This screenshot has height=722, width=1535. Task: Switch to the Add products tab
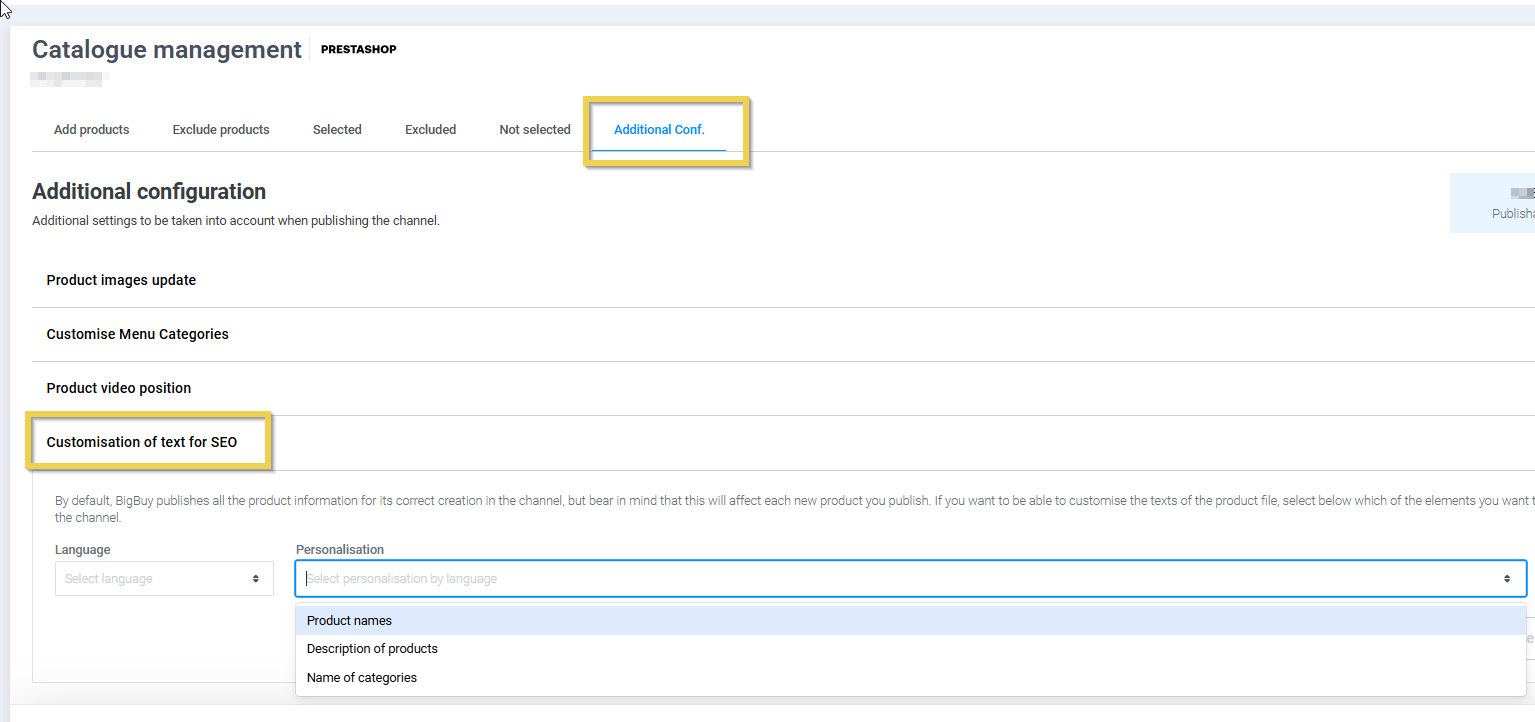click(x=91, y=130)
